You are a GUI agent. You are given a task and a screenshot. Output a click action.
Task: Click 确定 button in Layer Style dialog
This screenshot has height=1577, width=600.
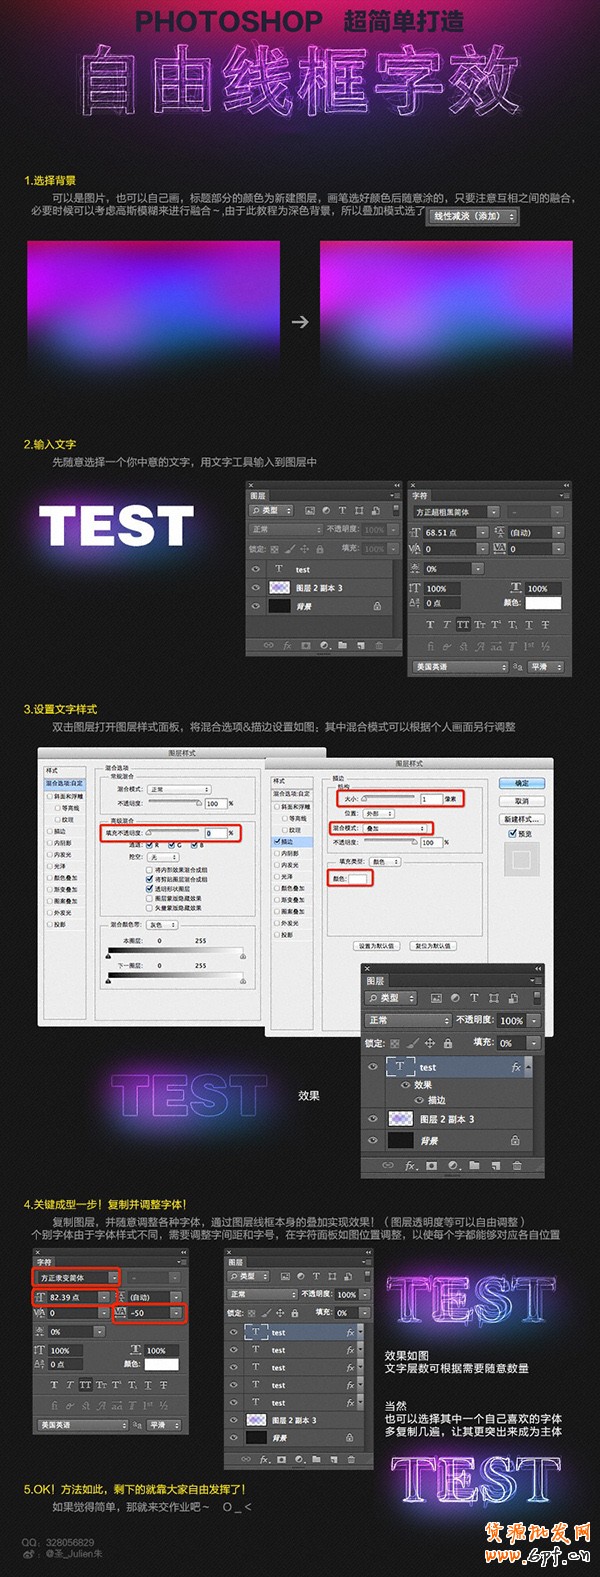pyautogui.click(x=522, y=783)
